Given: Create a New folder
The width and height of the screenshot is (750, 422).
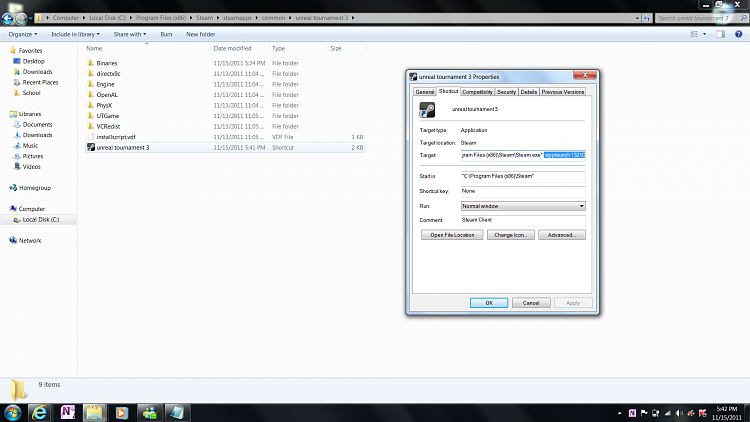Looking at the screenshot, I should click(200, 34).
